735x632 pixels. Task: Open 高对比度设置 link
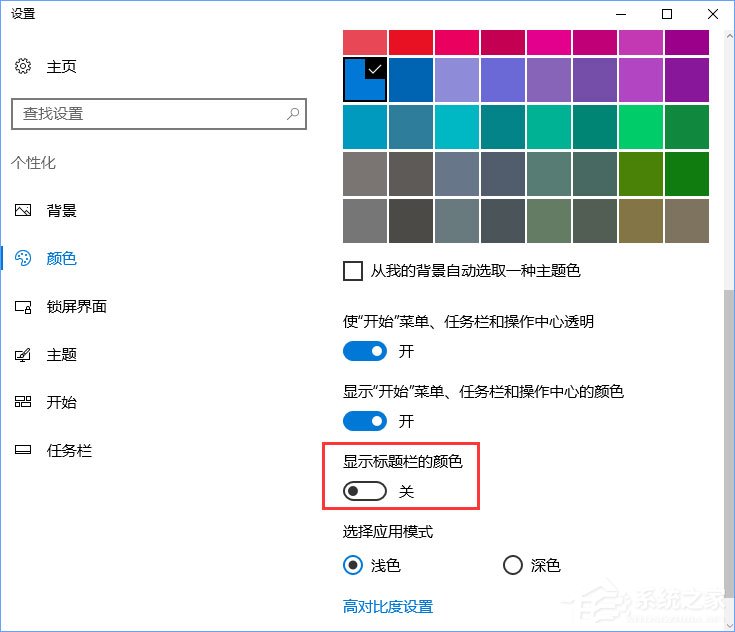pyautogui.click(x=388, y=607)
